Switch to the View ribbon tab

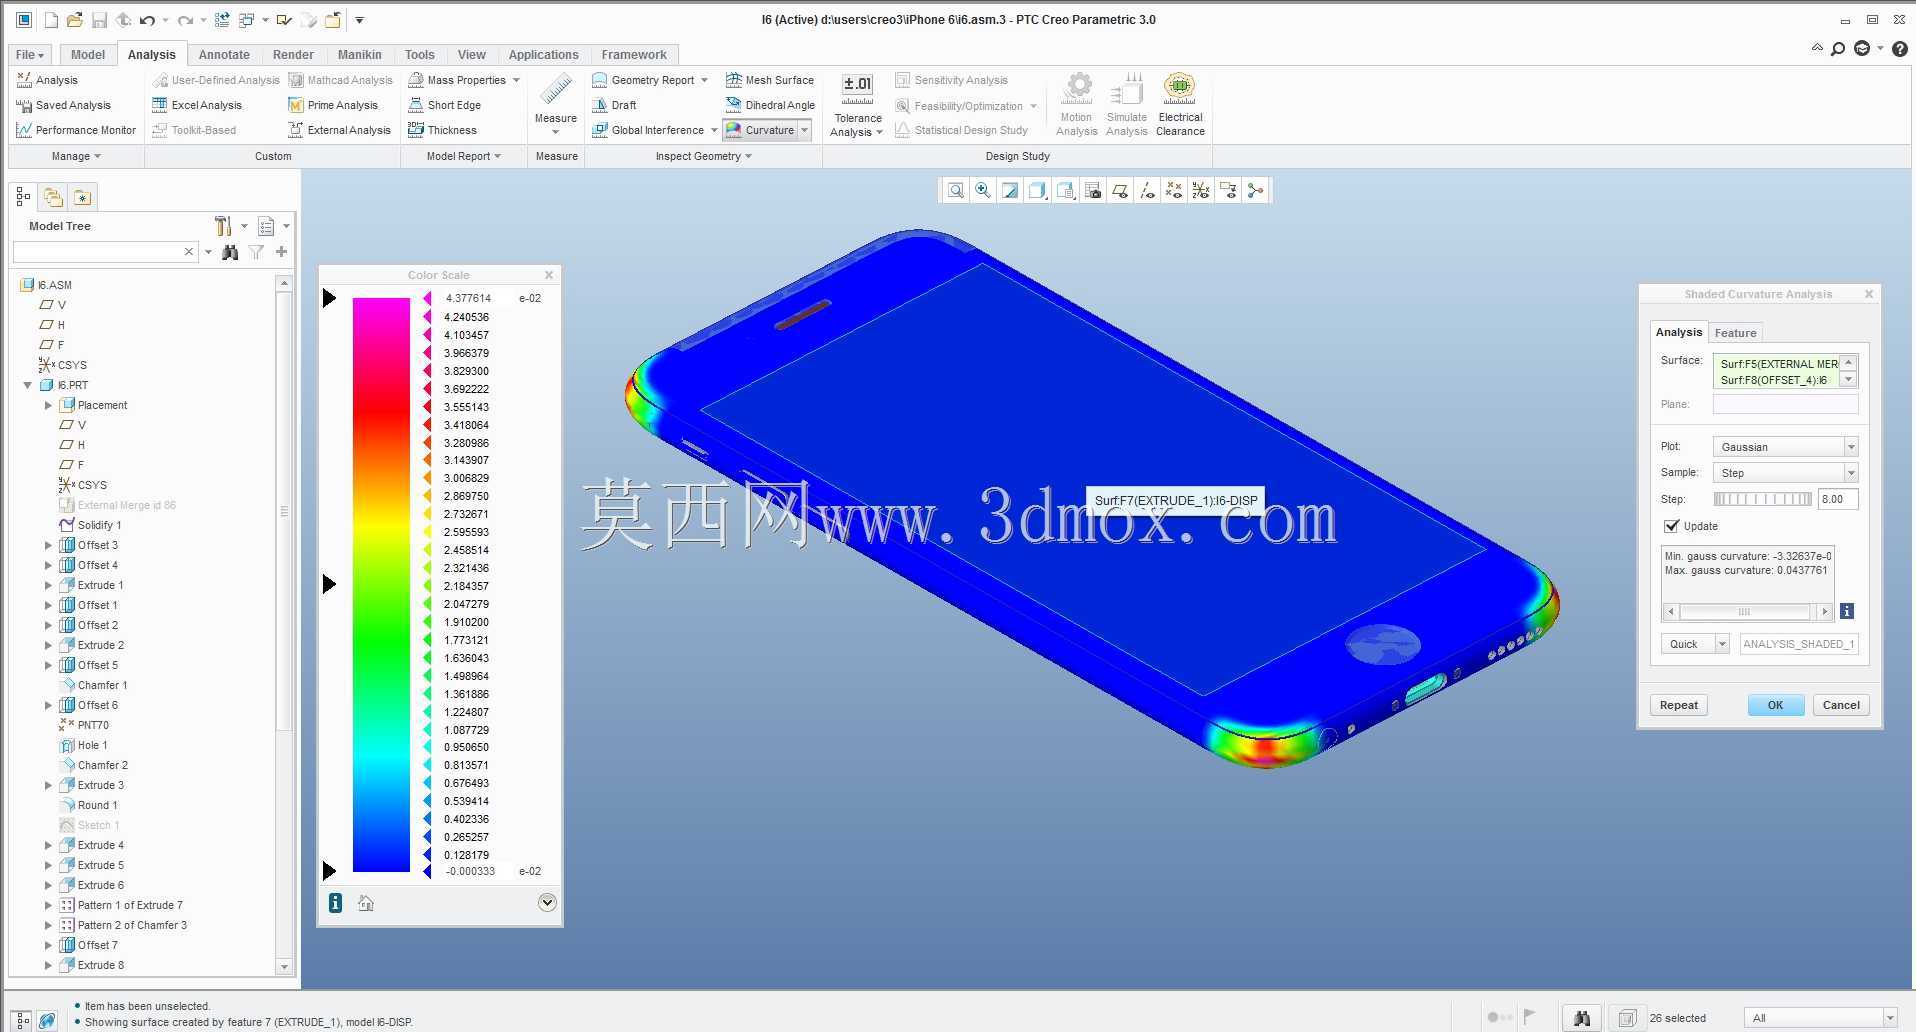471,55
